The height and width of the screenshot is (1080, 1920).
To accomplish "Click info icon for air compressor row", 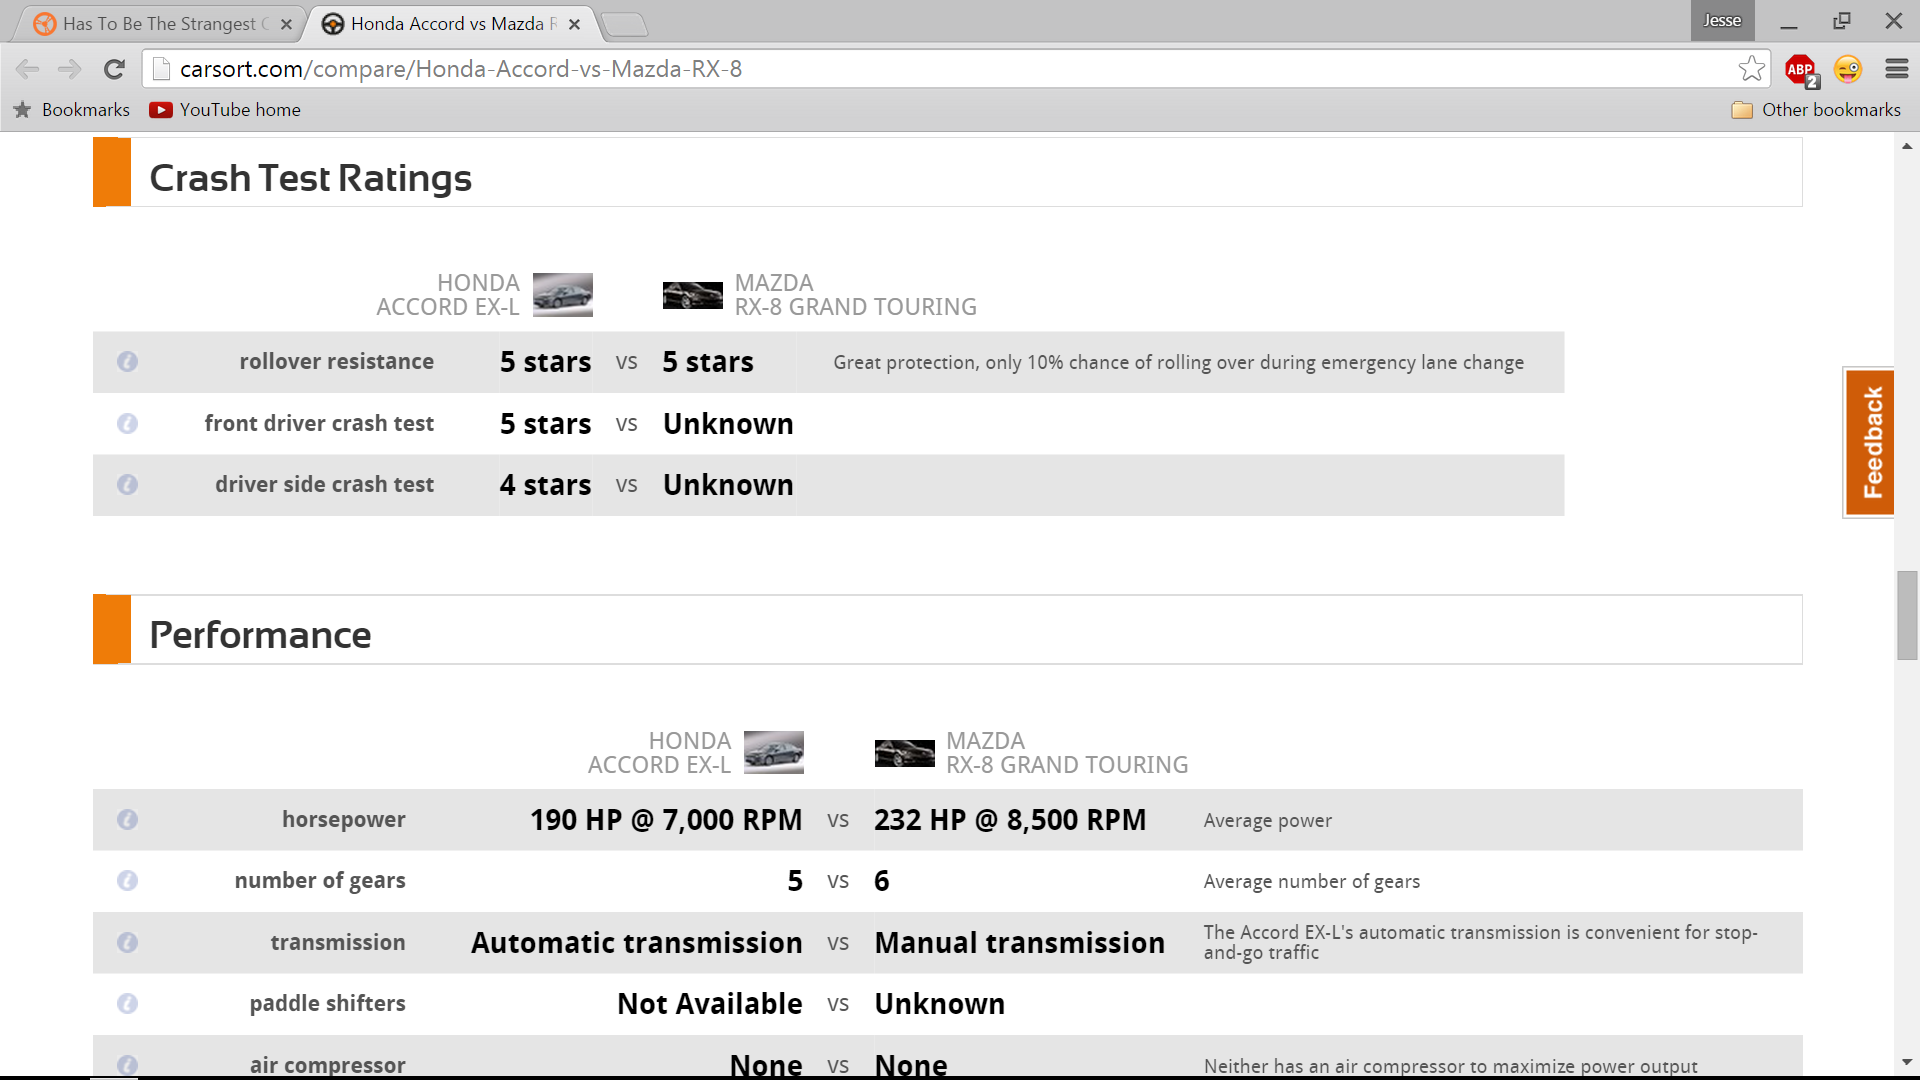I will [x=127, y=1065].
